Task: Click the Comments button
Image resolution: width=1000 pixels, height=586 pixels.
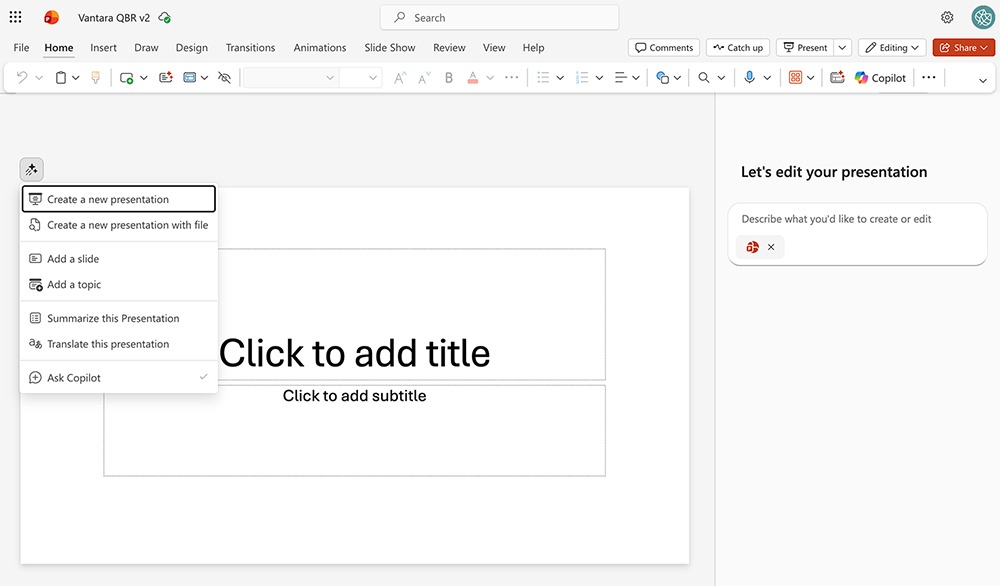Action: point(663,47)
